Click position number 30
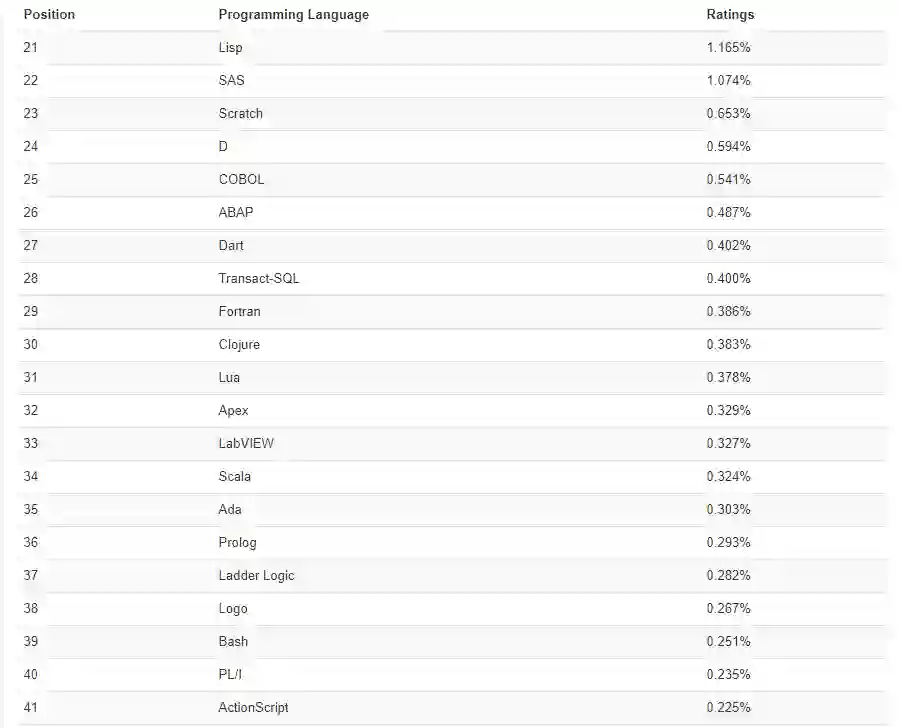900x728 pixels. pos(30,344)
